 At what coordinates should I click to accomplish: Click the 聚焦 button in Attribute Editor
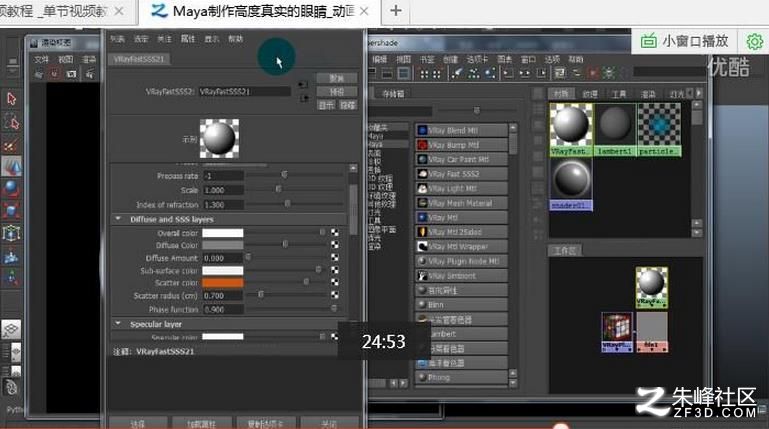(336, 78)
